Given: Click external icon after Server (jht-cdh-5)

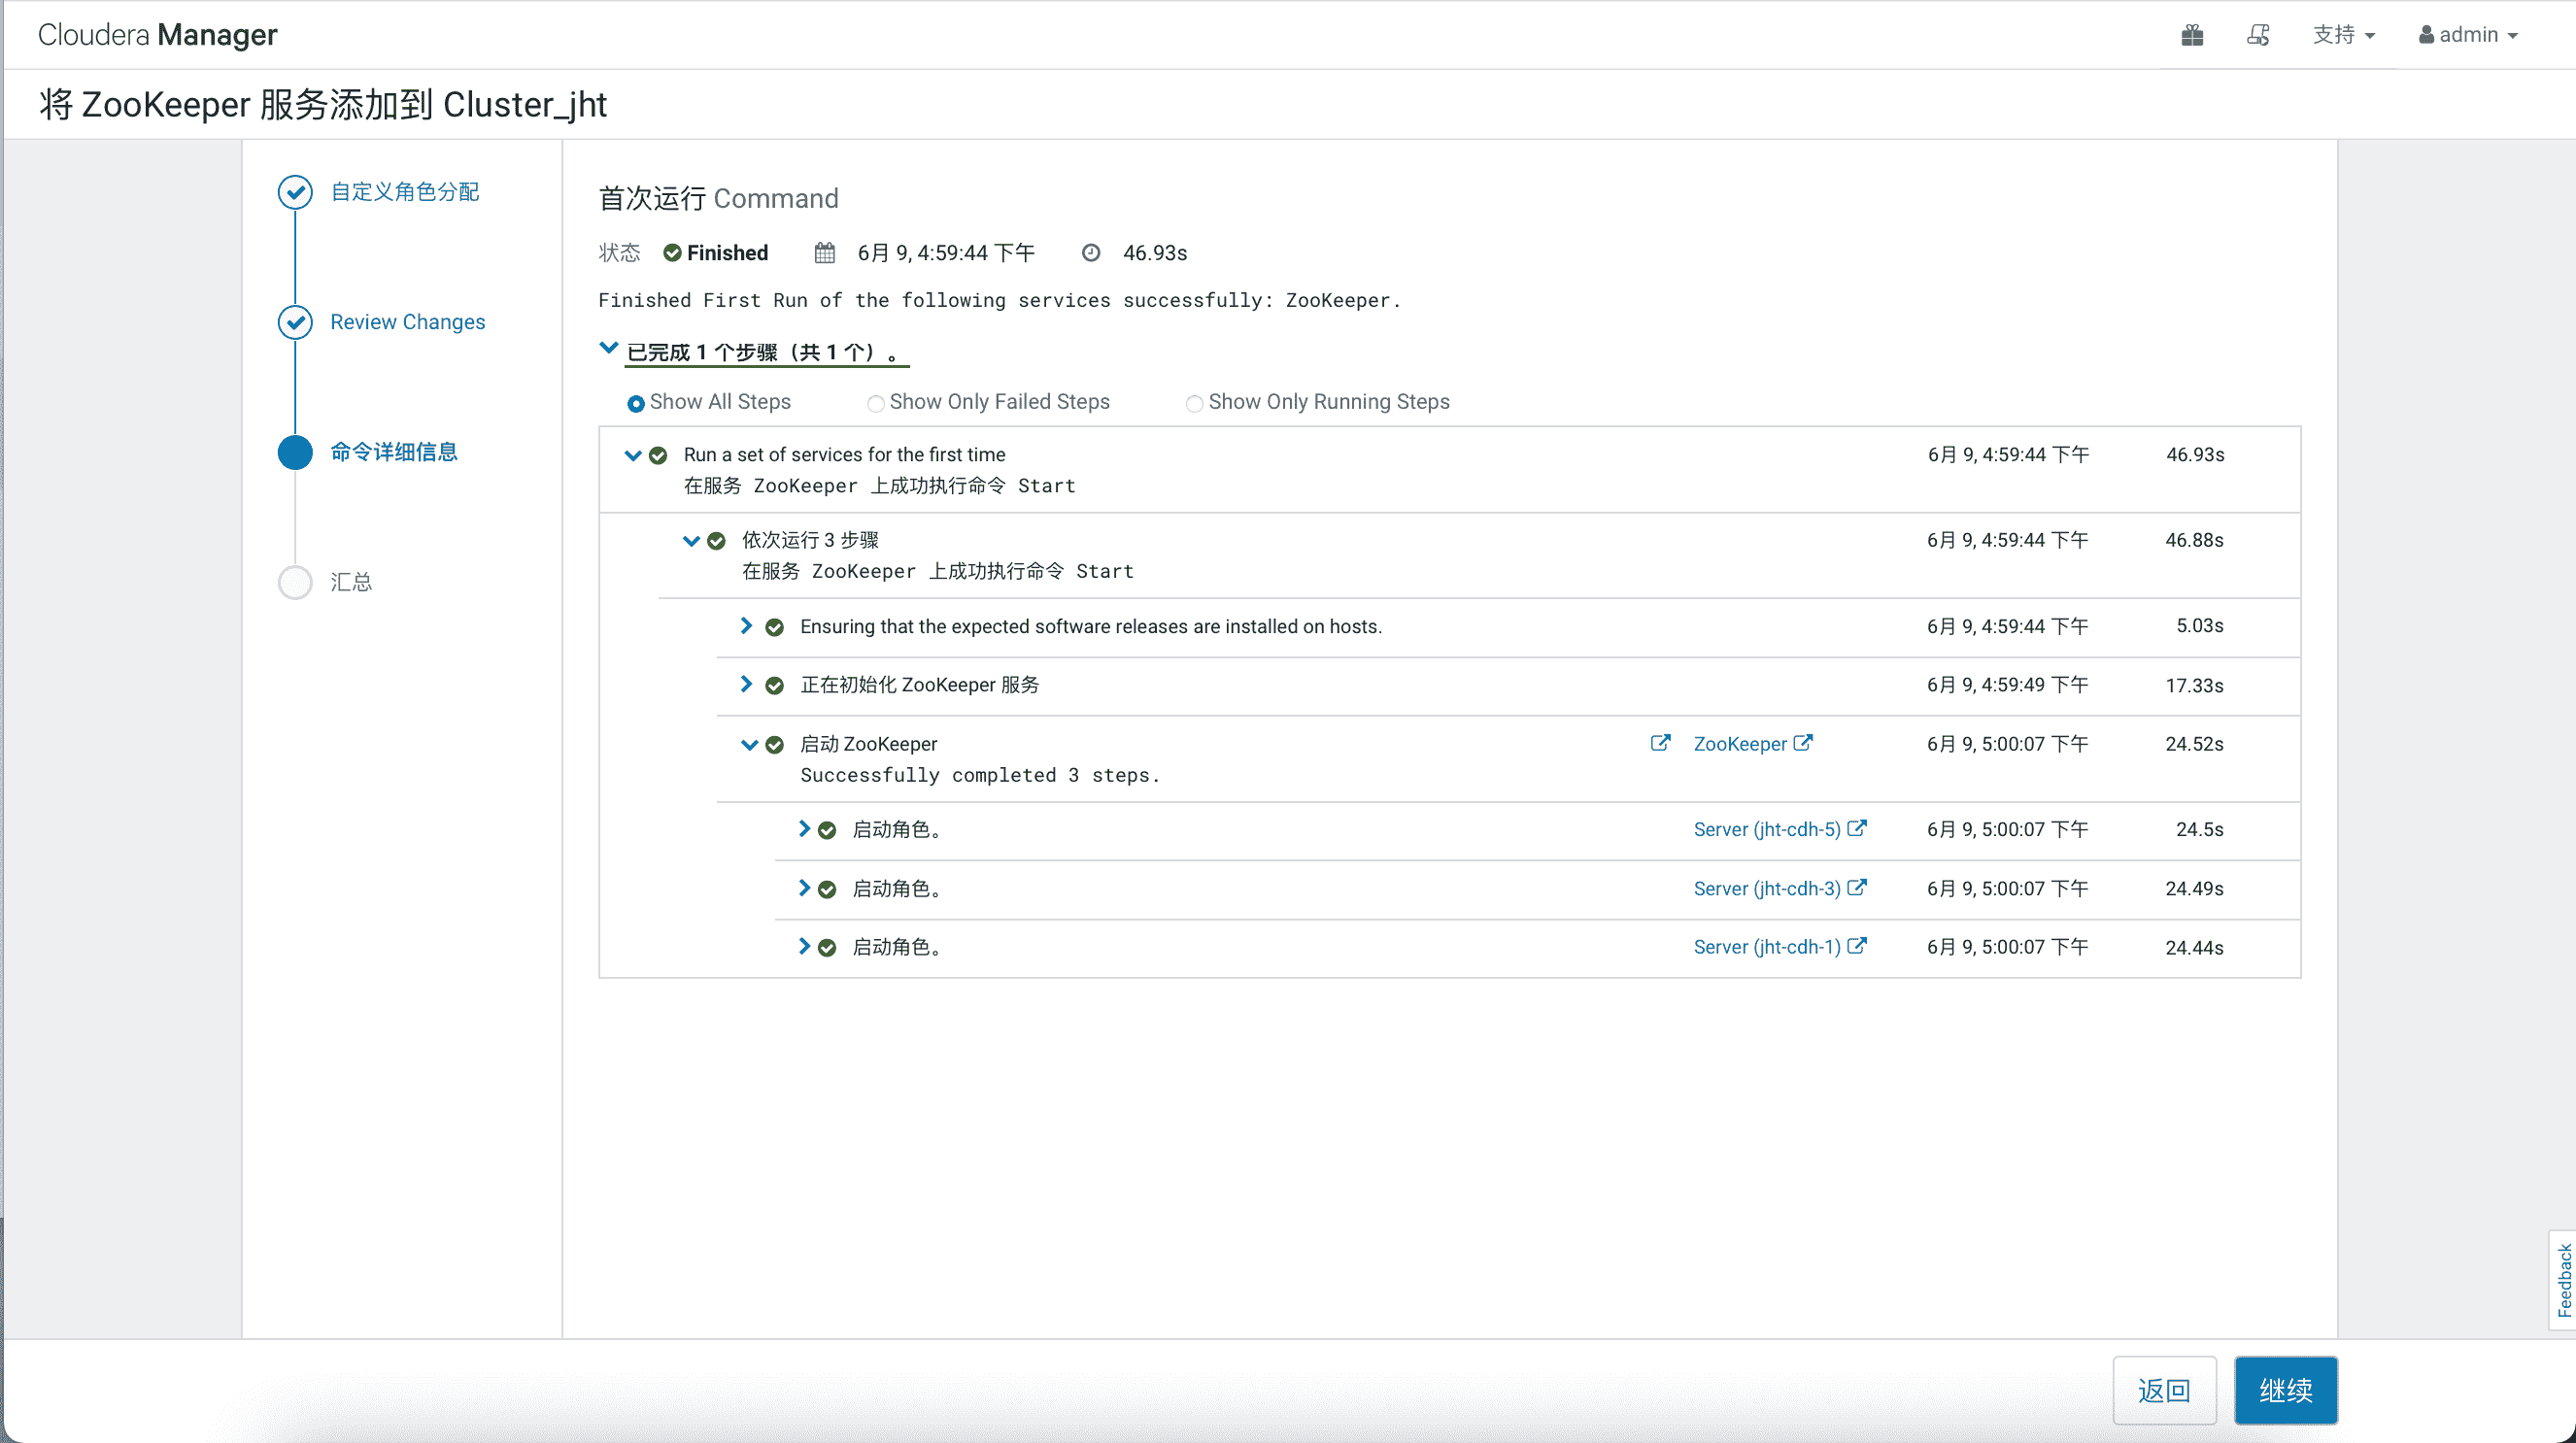Looking at the screenshot, I should point(1857,828).
